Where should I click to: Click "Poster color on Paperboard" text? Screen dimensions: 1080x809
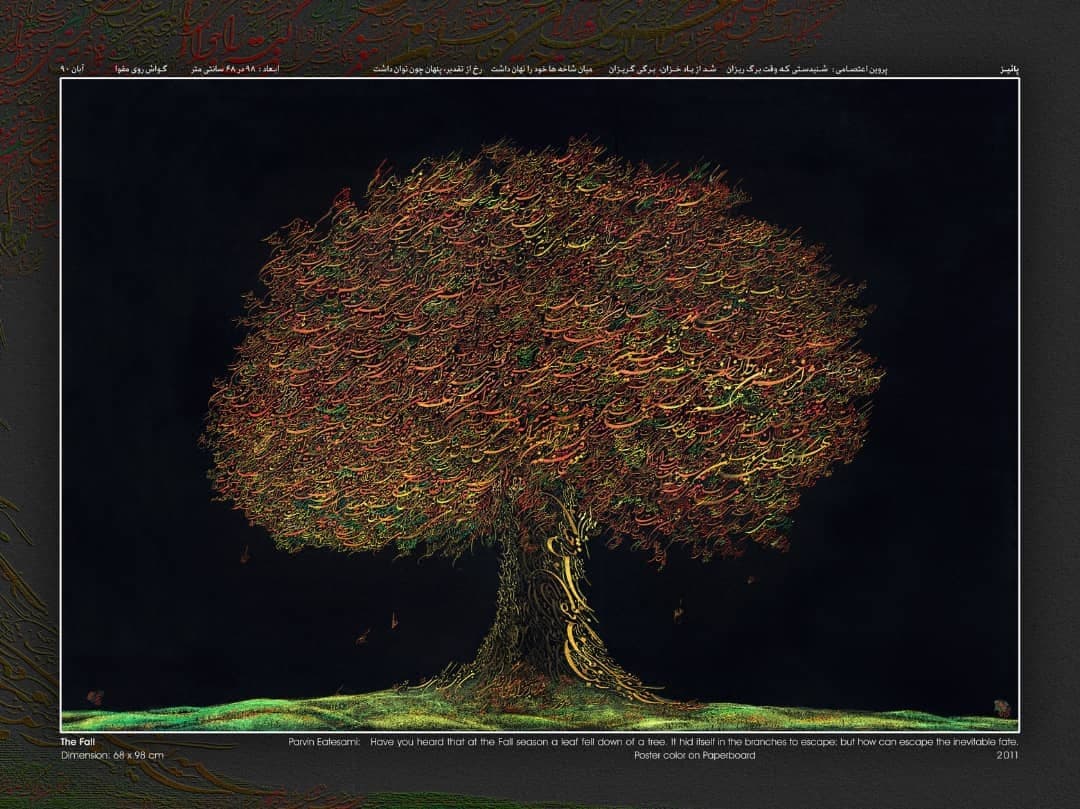[695, 755]
